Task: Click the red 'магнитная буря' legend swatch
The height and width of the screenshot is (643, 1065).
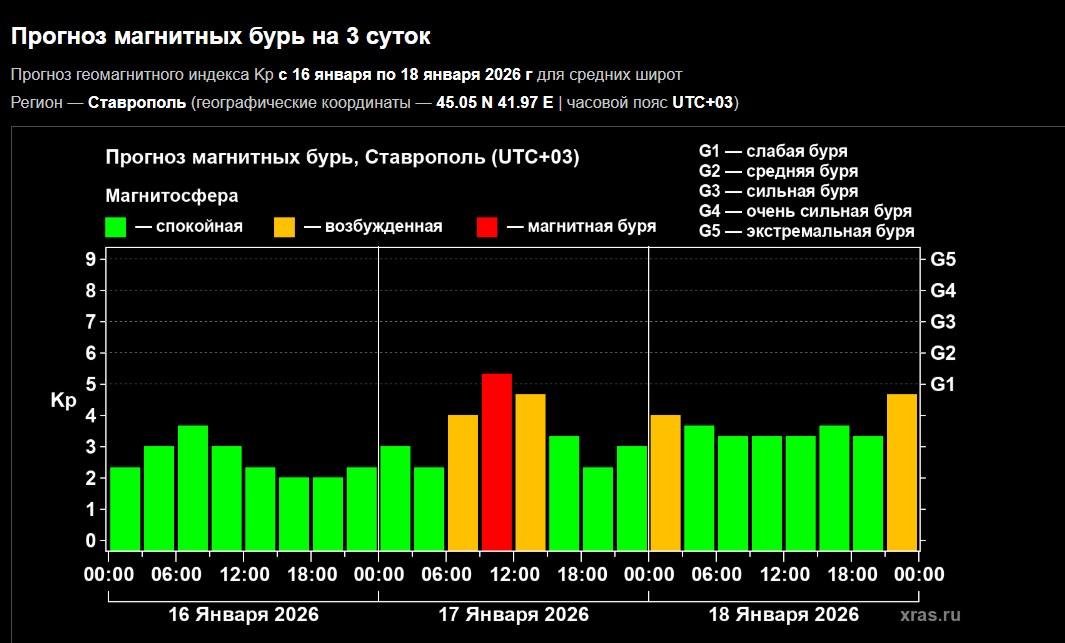Action: pos(487,227)
